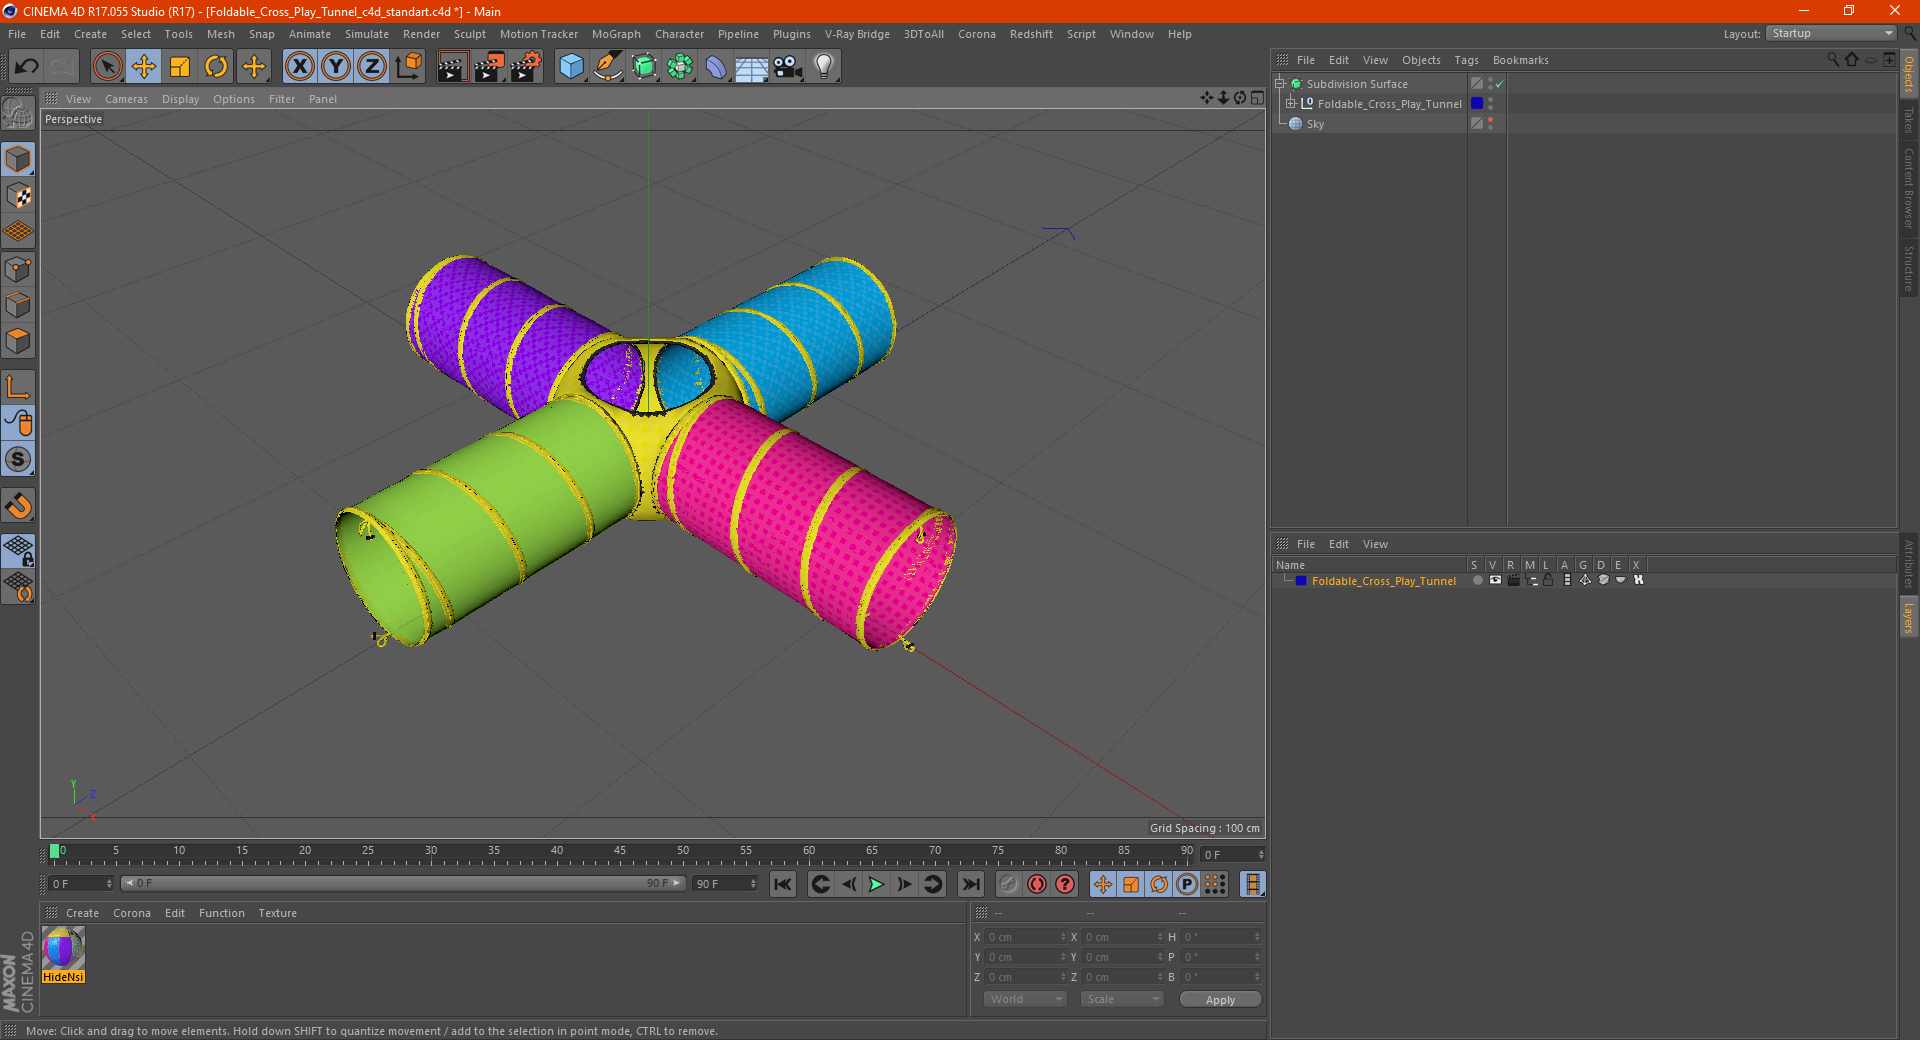Toggle autokeying button
This screenshot has height=1040, width=1920.
point(1037,884)
